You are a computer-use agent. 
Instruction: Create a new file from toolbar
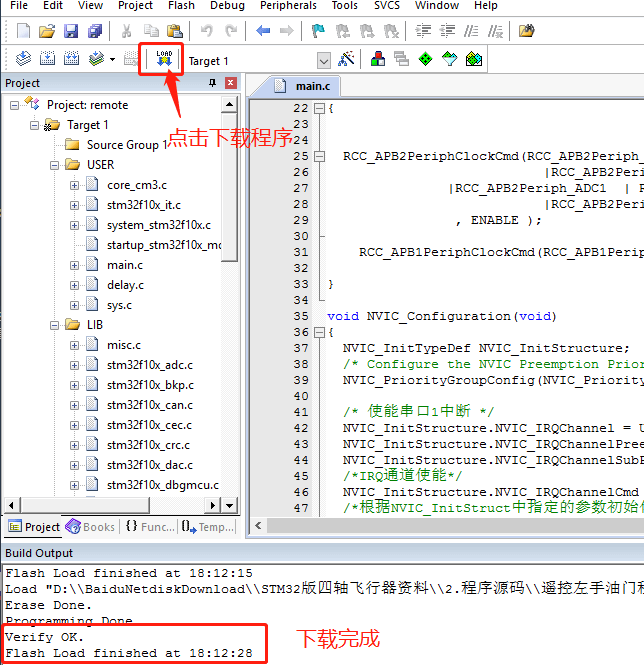(x=21, y=31)
